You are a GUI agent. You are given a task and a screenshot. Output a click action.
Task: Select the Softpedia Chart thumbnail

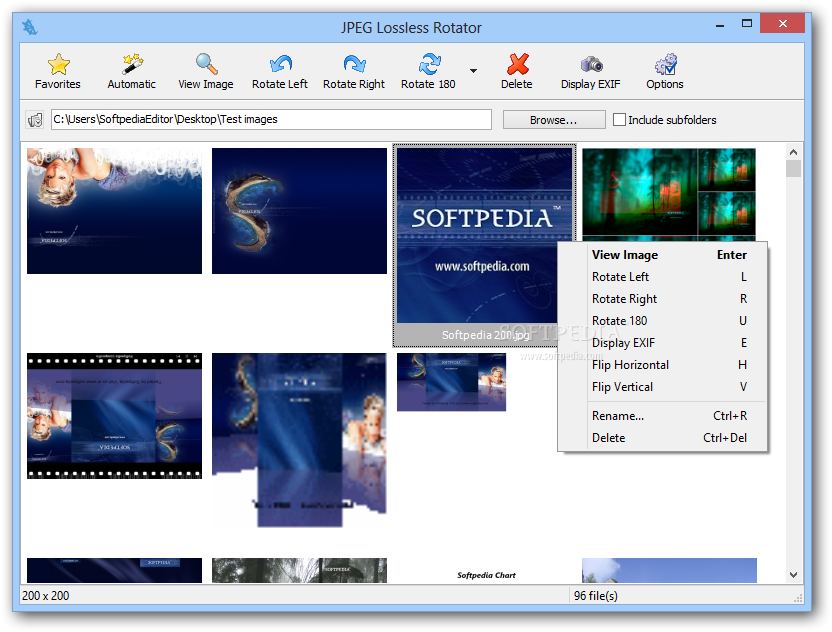click(x=487, y=575)
